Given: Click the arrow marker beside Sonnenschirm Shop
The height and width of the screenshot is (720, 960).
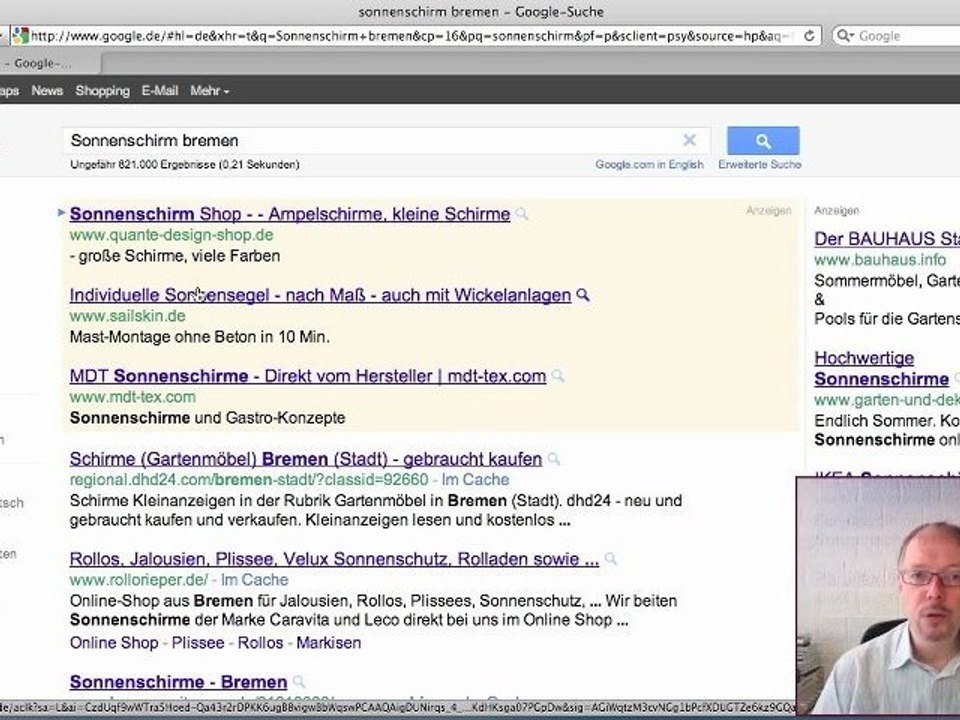Looking at the screenshot, I should (61, 212).
